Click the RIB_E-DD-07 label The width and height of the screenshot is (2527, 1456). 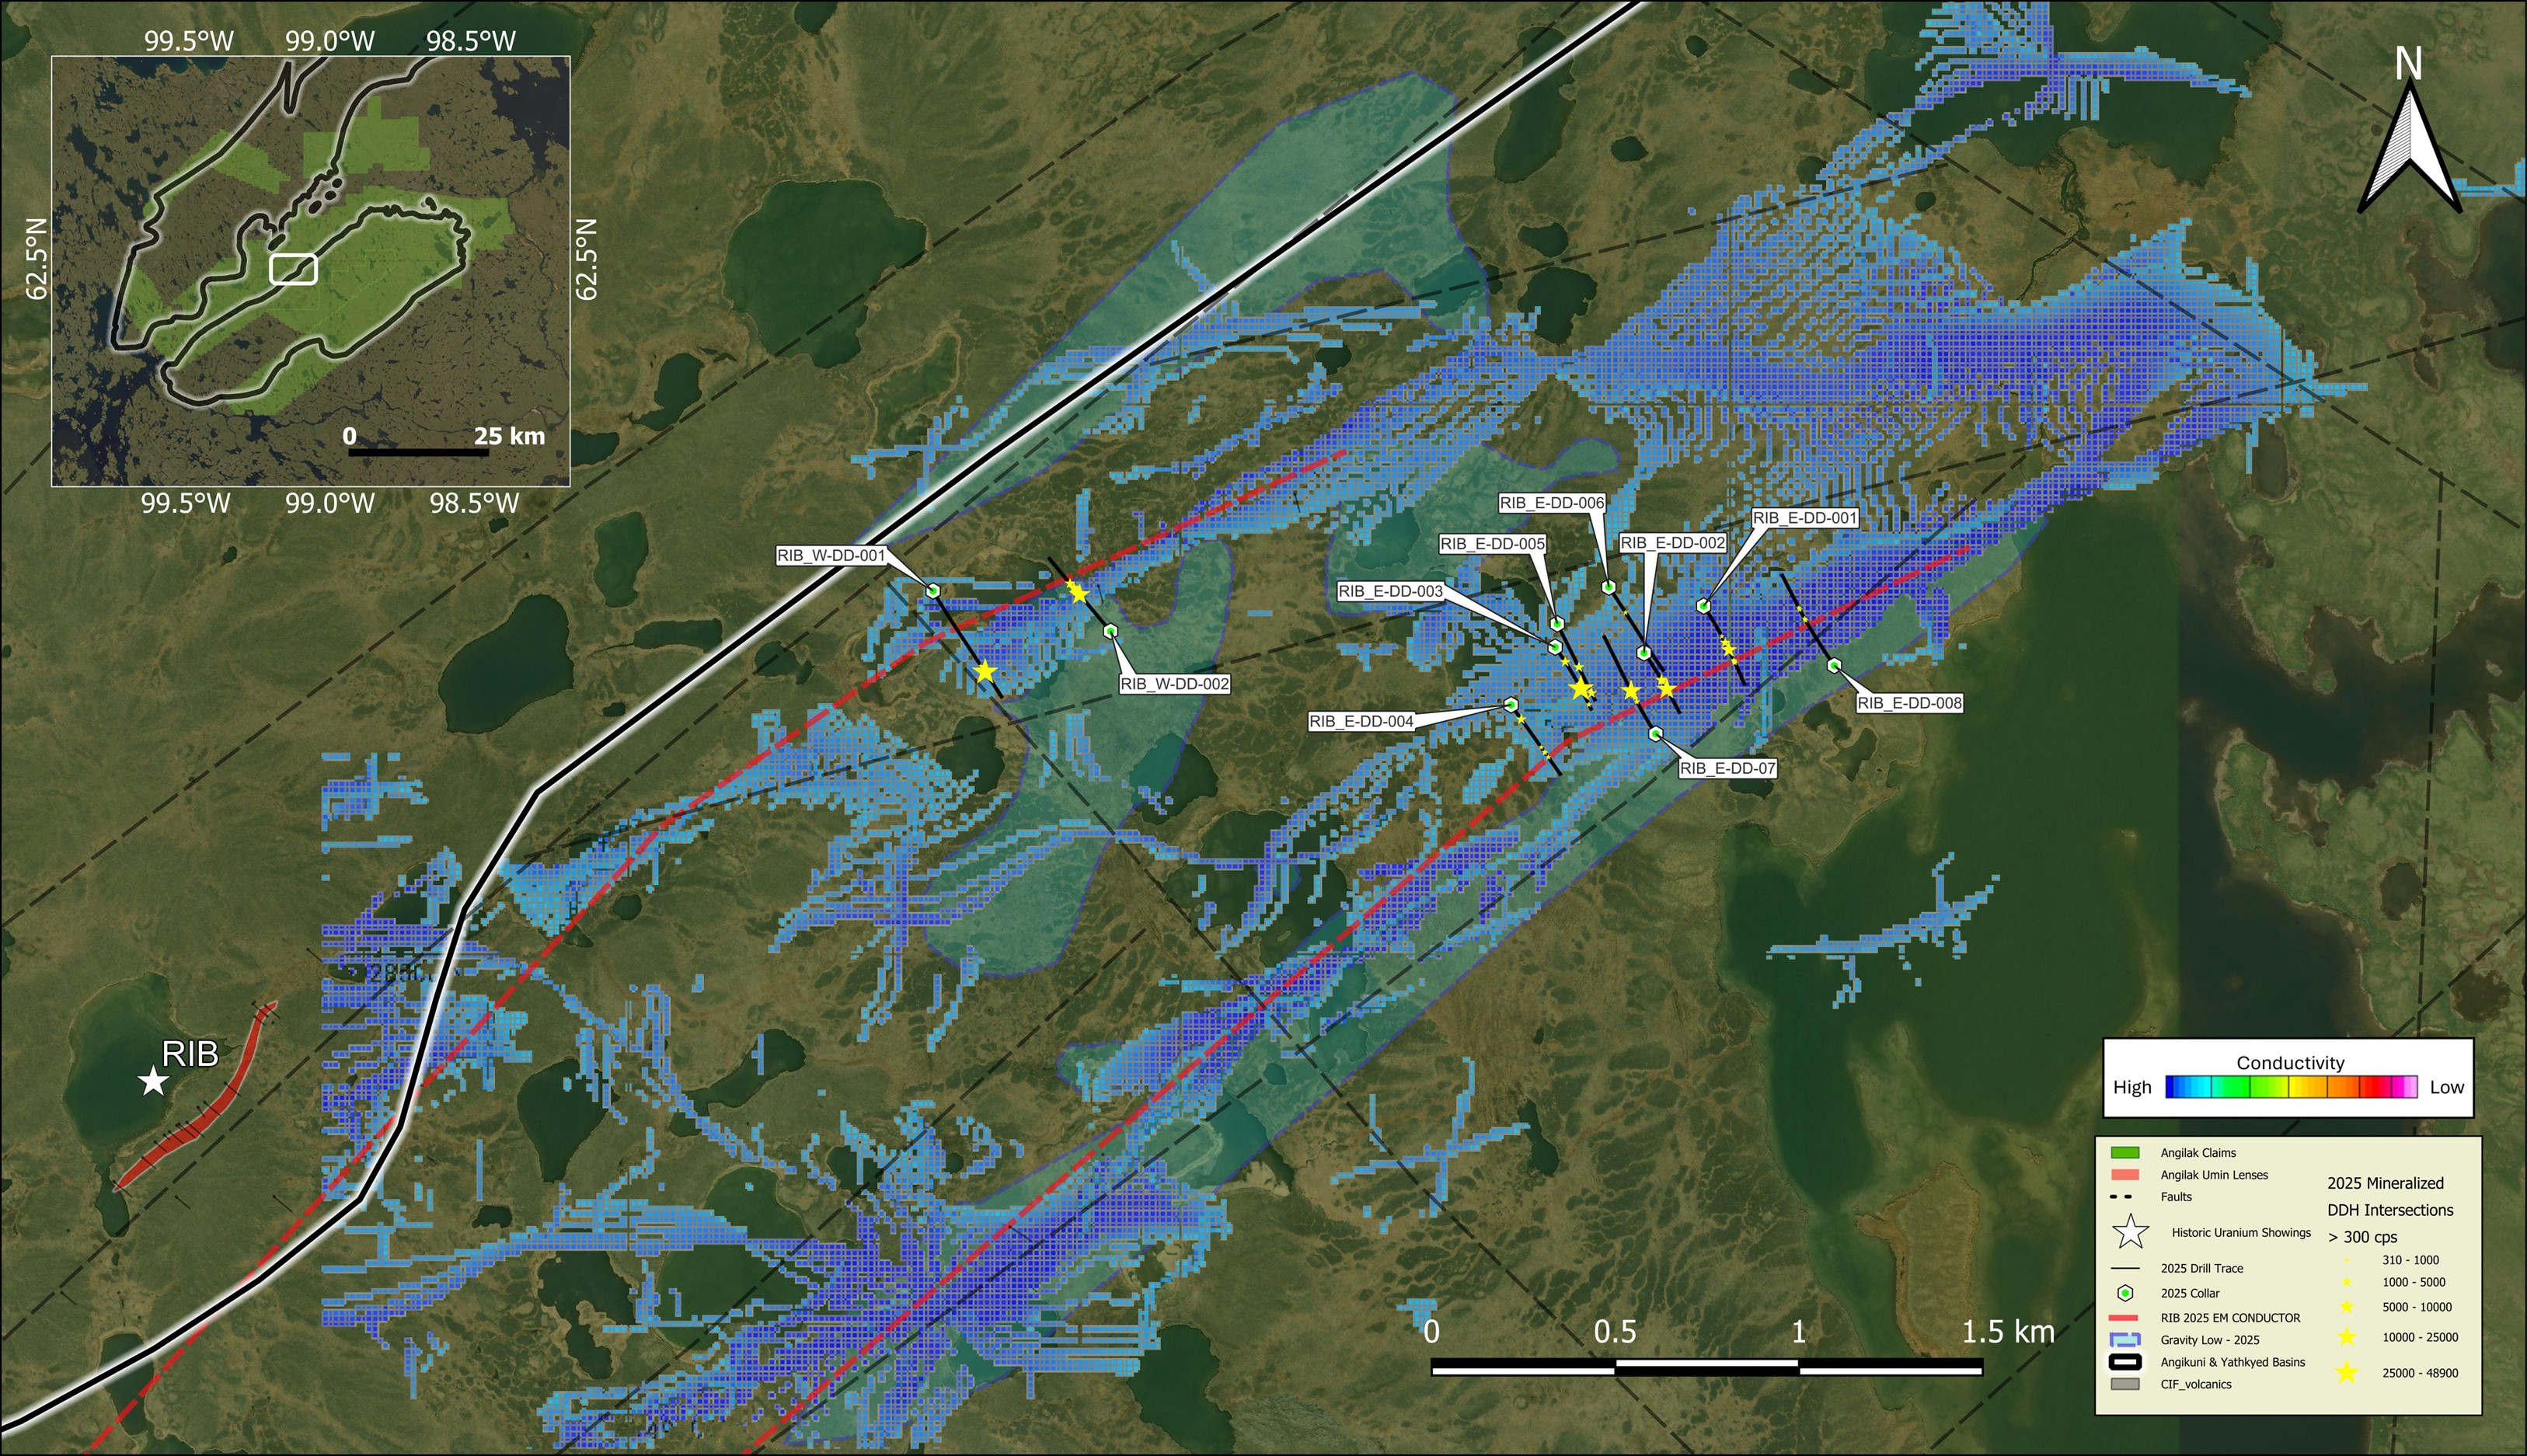1728,768
